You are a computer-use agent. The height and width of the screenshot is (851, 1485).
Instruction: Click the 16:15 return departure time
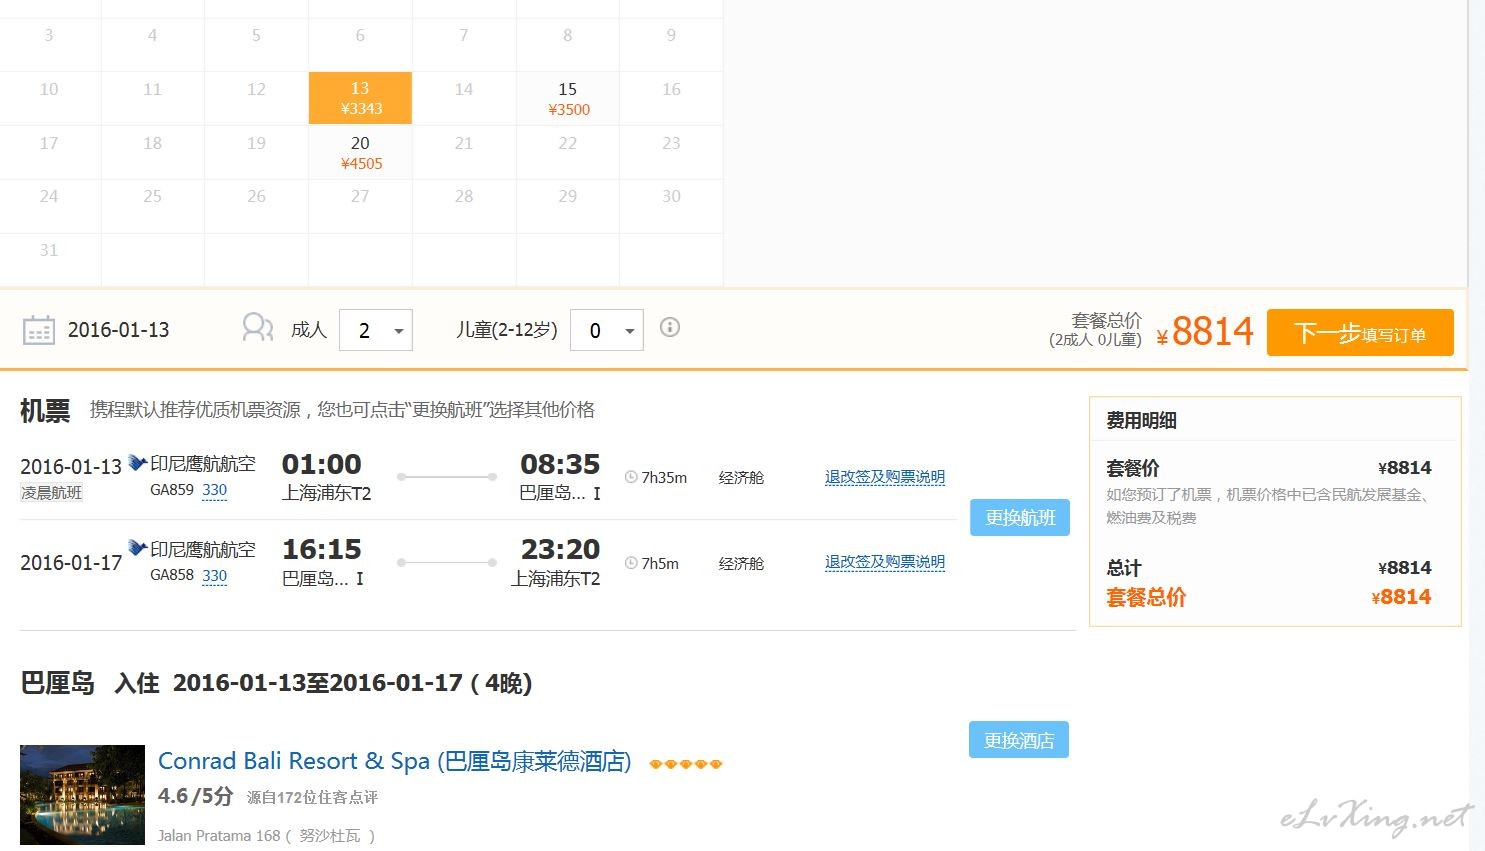coord(322,549)
